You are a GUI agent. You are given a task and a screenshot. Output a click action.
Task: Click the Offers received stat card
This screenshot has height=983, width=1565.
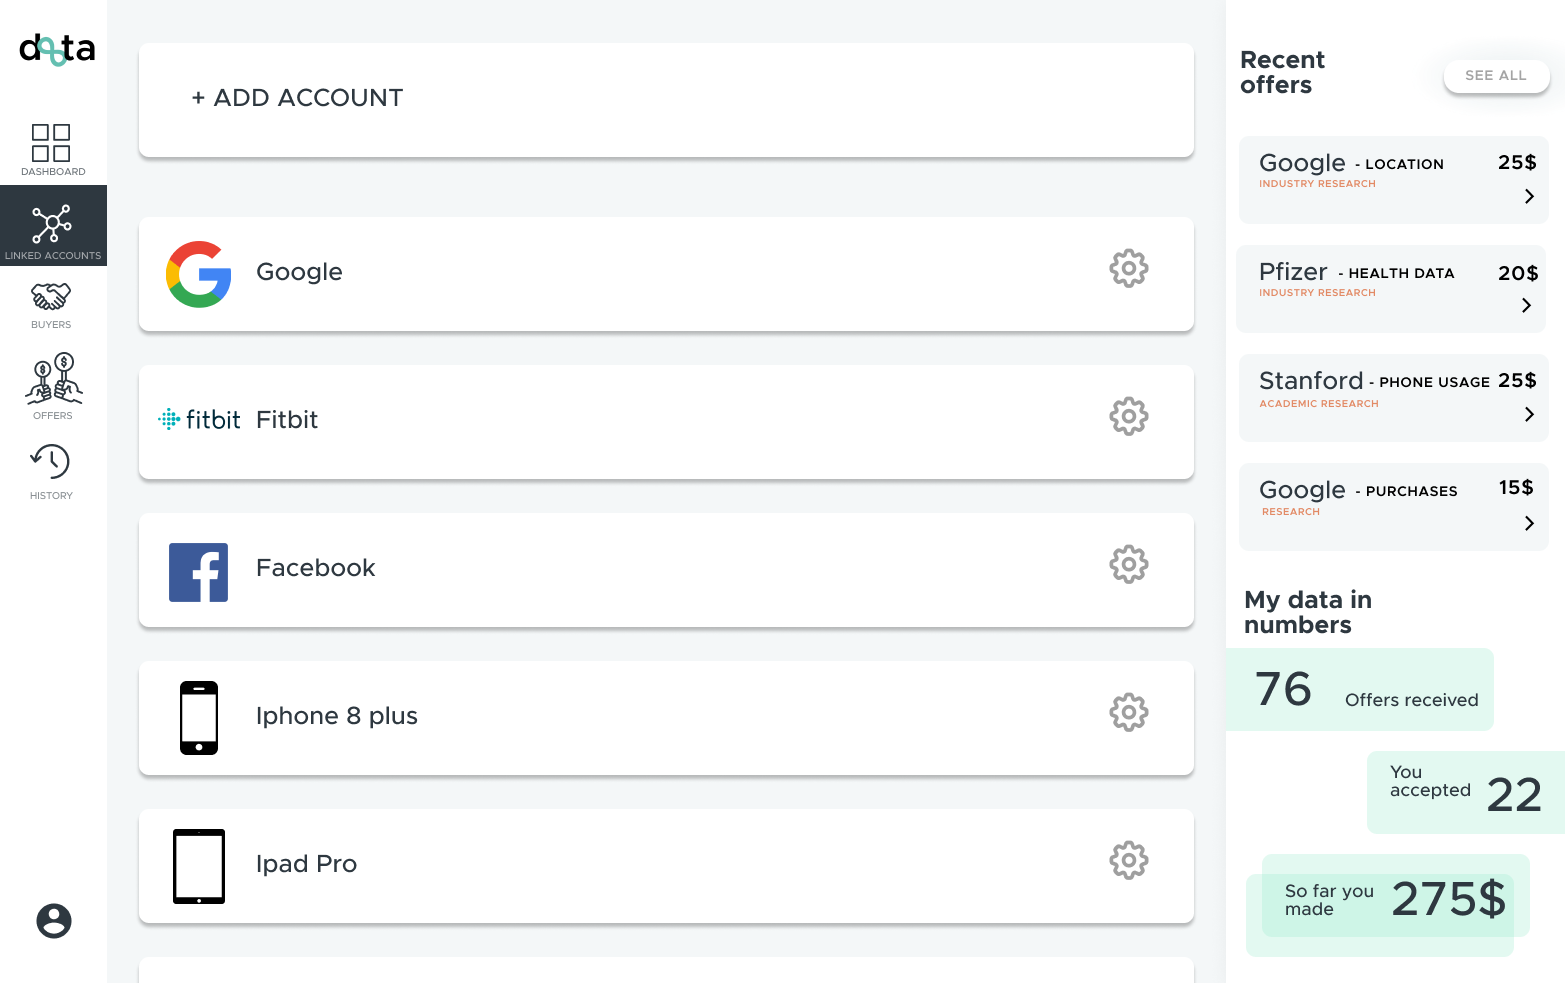coord(1360,690)
